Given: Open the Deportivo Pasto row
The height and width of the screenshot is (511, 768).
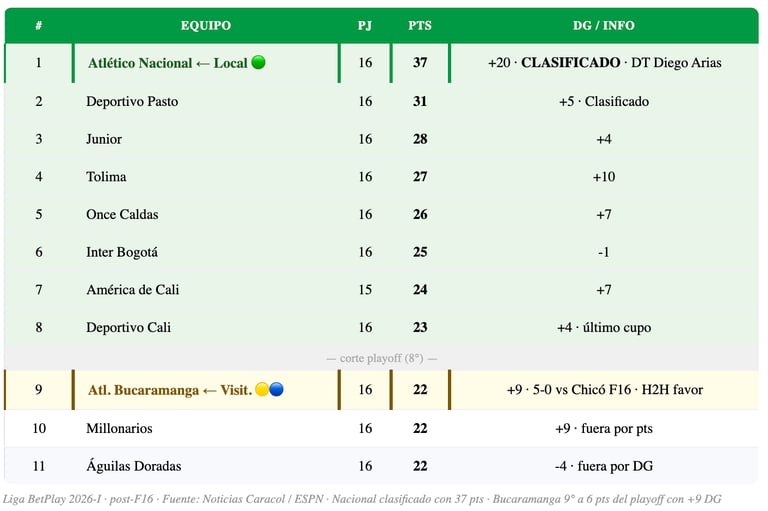Looking at the screenshot, I should point(382,101).
